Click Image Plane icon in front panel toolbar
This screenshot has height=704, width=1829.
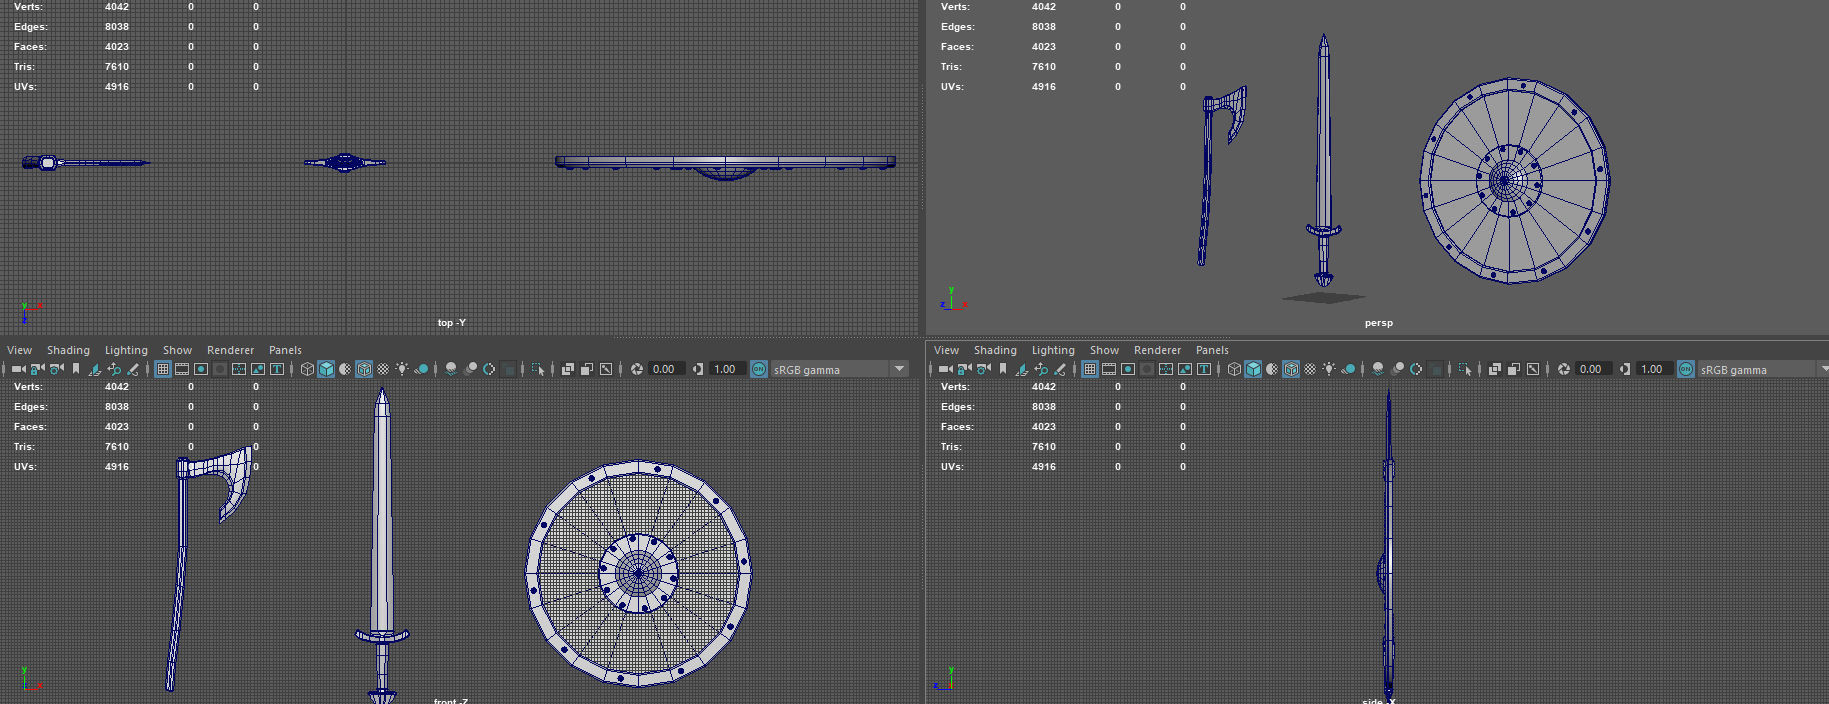(94, 369)
